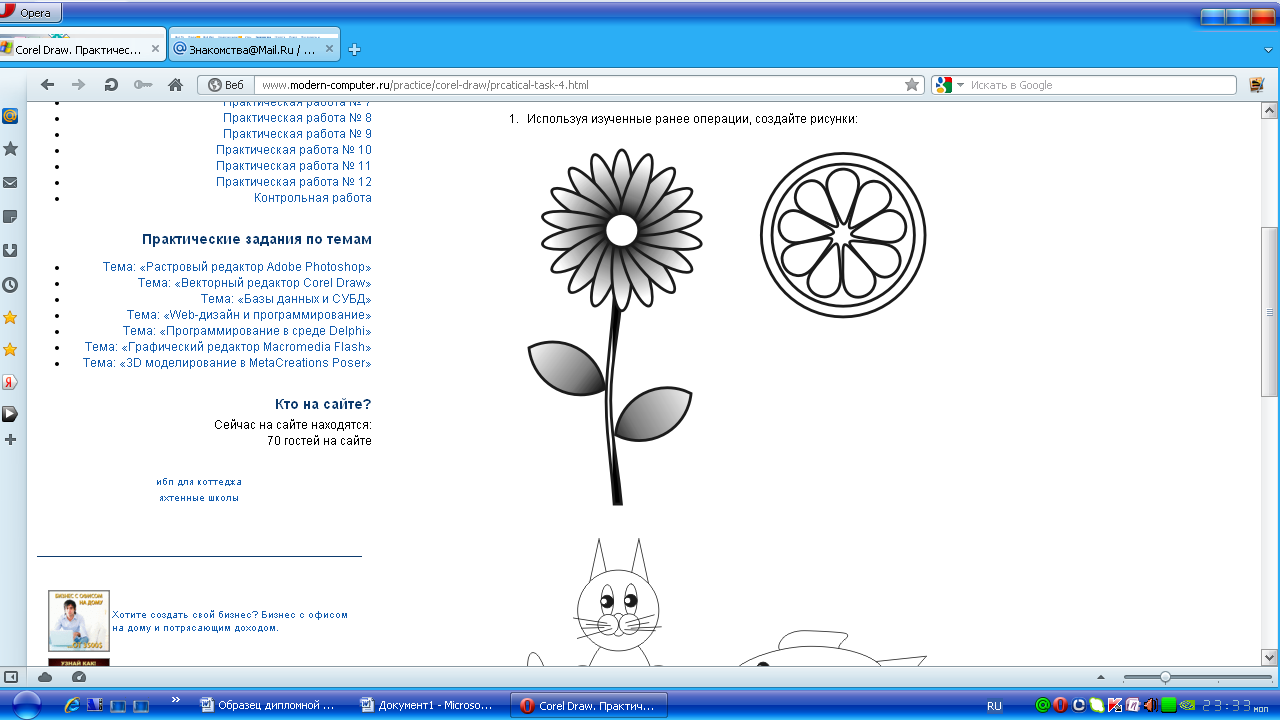The image size is (1280, 720).
Task: Close the Знакомства@Mail.Ru tab
Action: pos(327,49)
